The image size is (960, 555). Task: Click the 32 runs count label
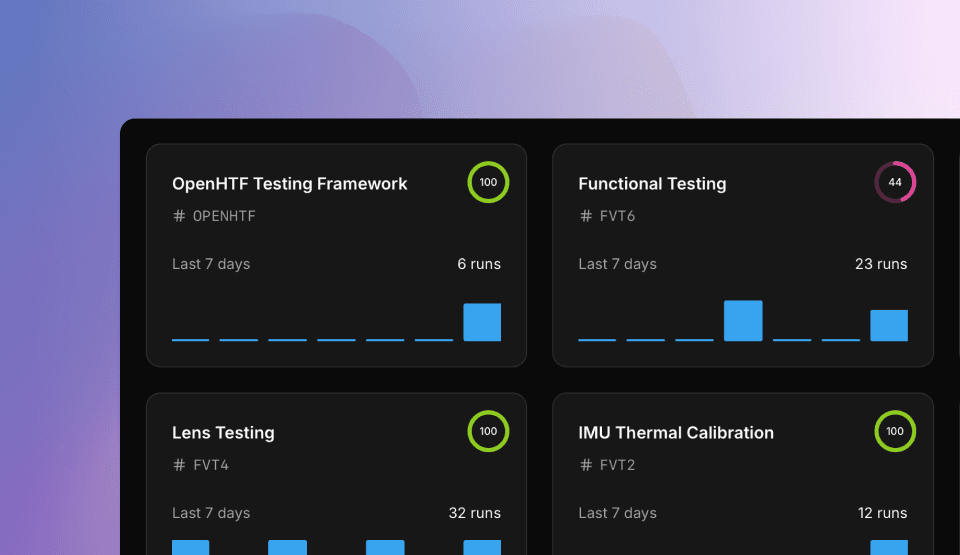point(474,513)
